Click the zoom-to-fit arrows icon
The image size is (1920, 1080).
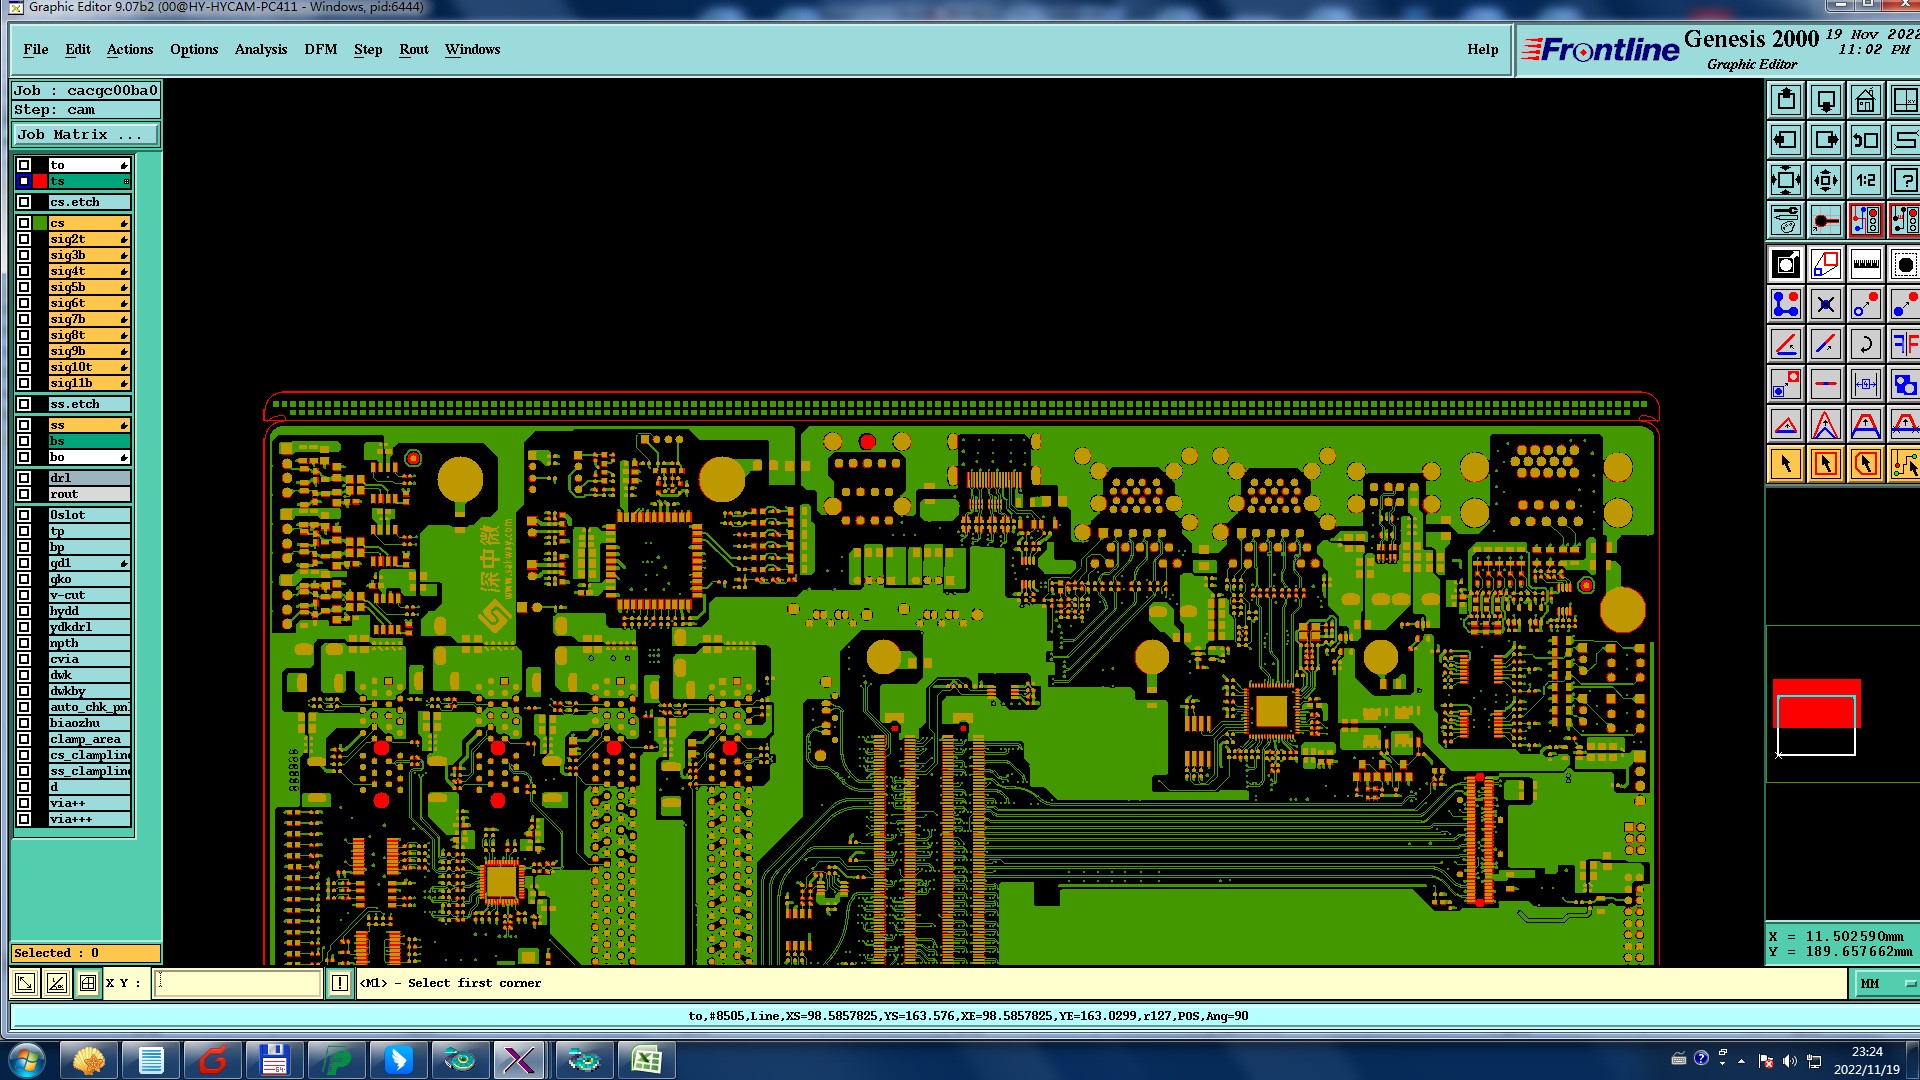point(1786,180)
